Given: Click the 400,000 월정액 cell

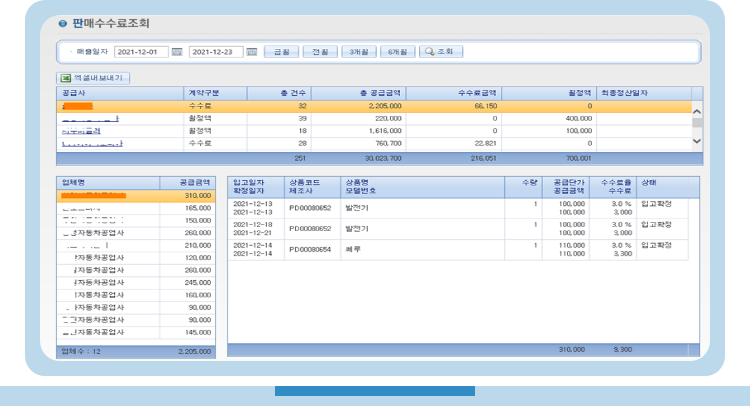Looking at the screenshot, I should (x=579, y=119).
